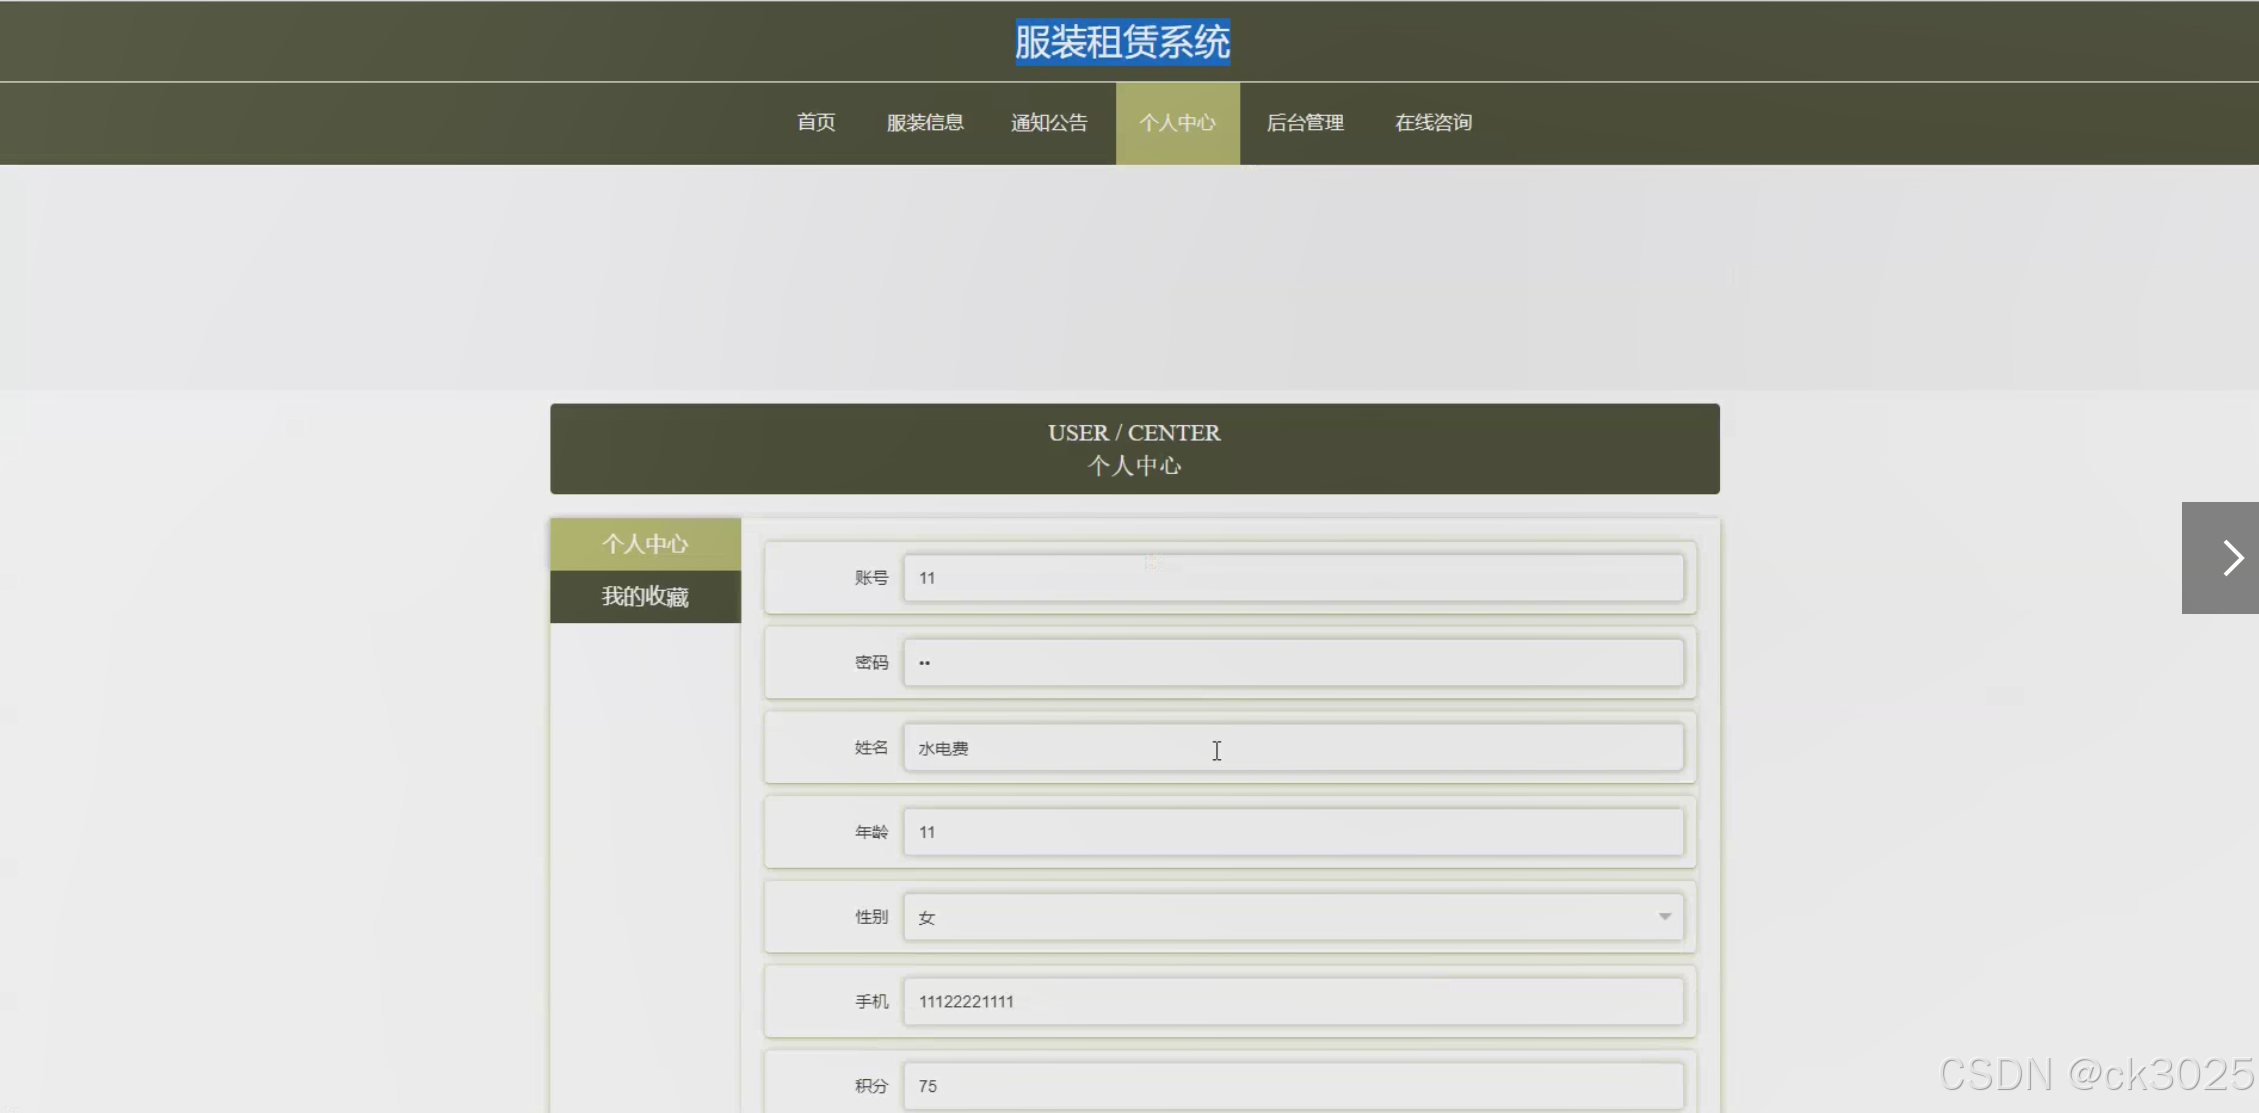Click the 年龄 input field
The width and height of the screenshot is (2259, 1113).
1292,832
